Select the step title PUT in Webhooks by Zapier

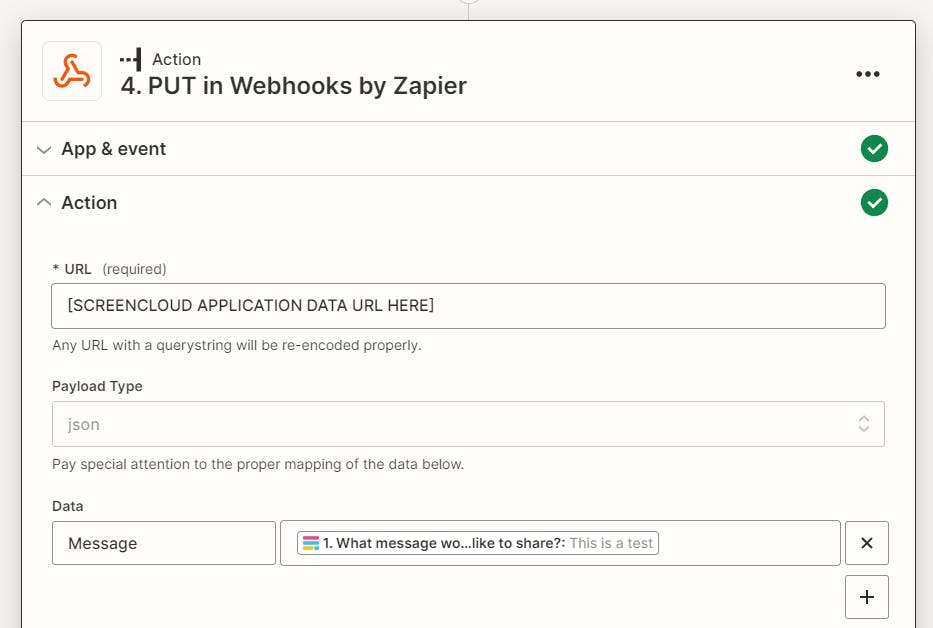[291, 86]
